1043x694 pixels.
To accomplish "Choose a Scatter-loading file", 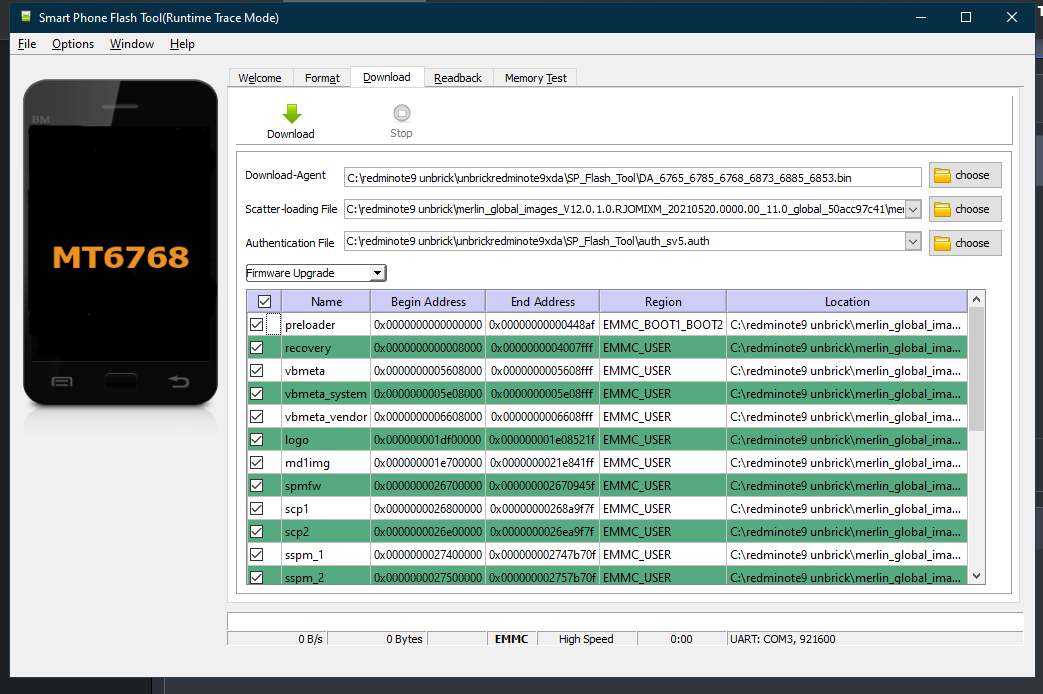I will tap(965, 210).
